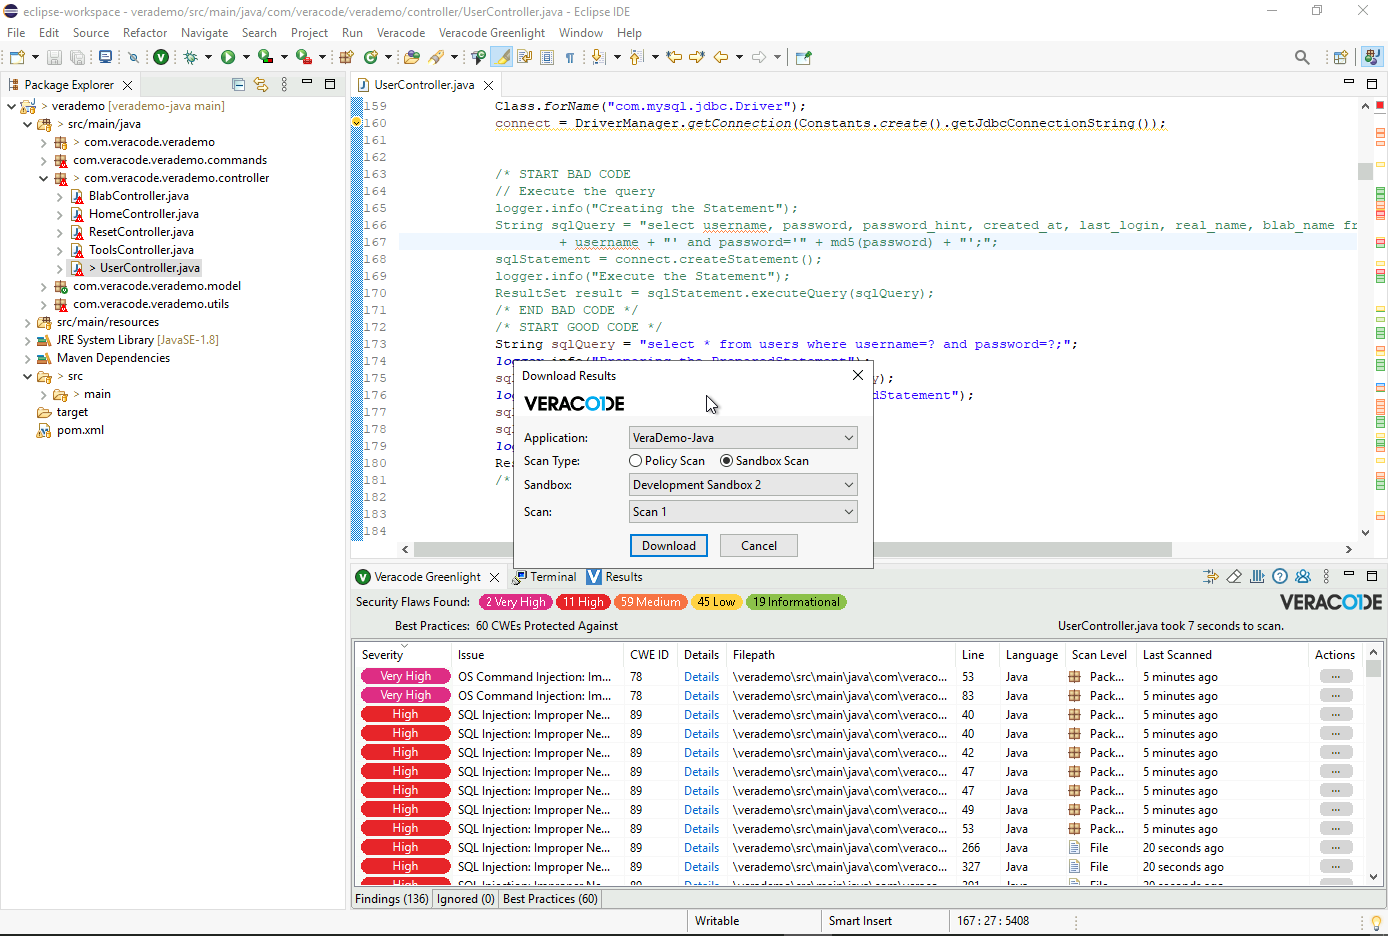1388x936 pixels.
Task: Open Greenlight view menu dots
Action: tap(1326, 577)
